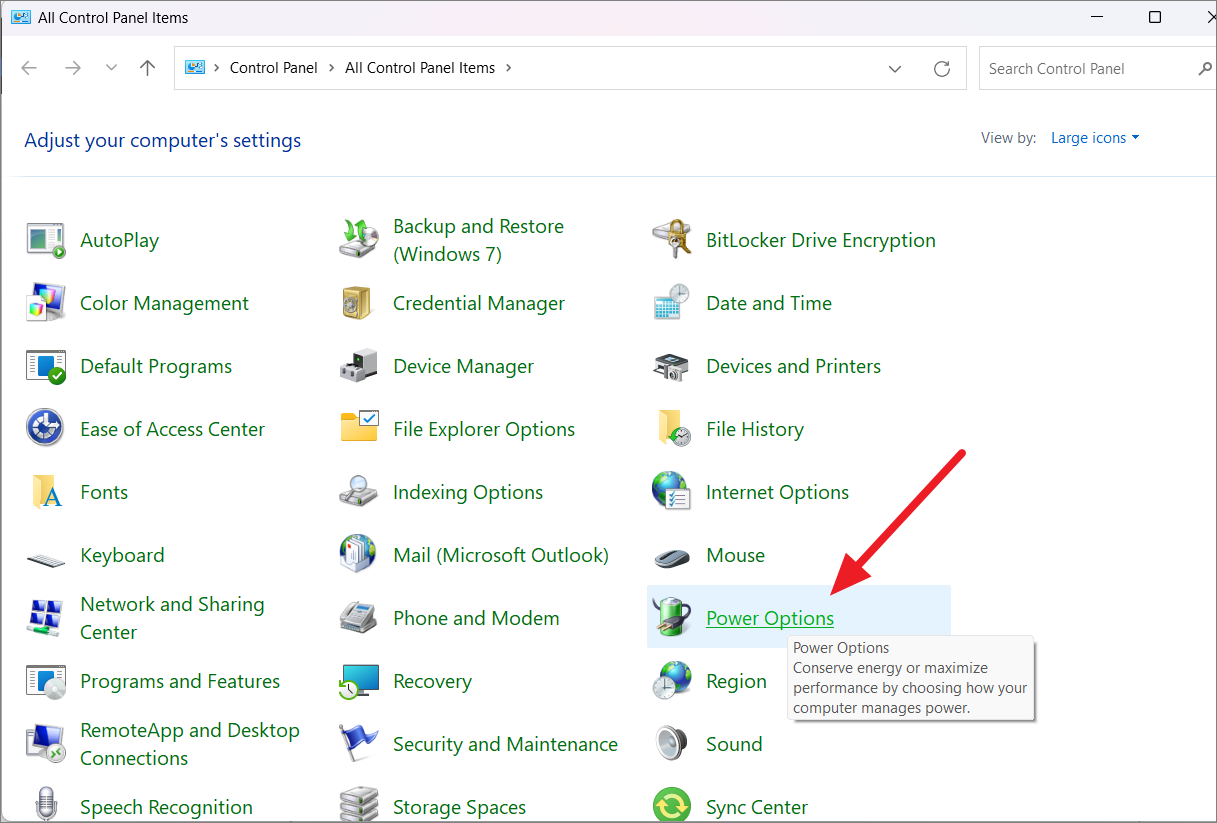The height and width of the screenshot is (823, 1217).
Task: Click the Recovery icon
Action: tap(358, 681)
